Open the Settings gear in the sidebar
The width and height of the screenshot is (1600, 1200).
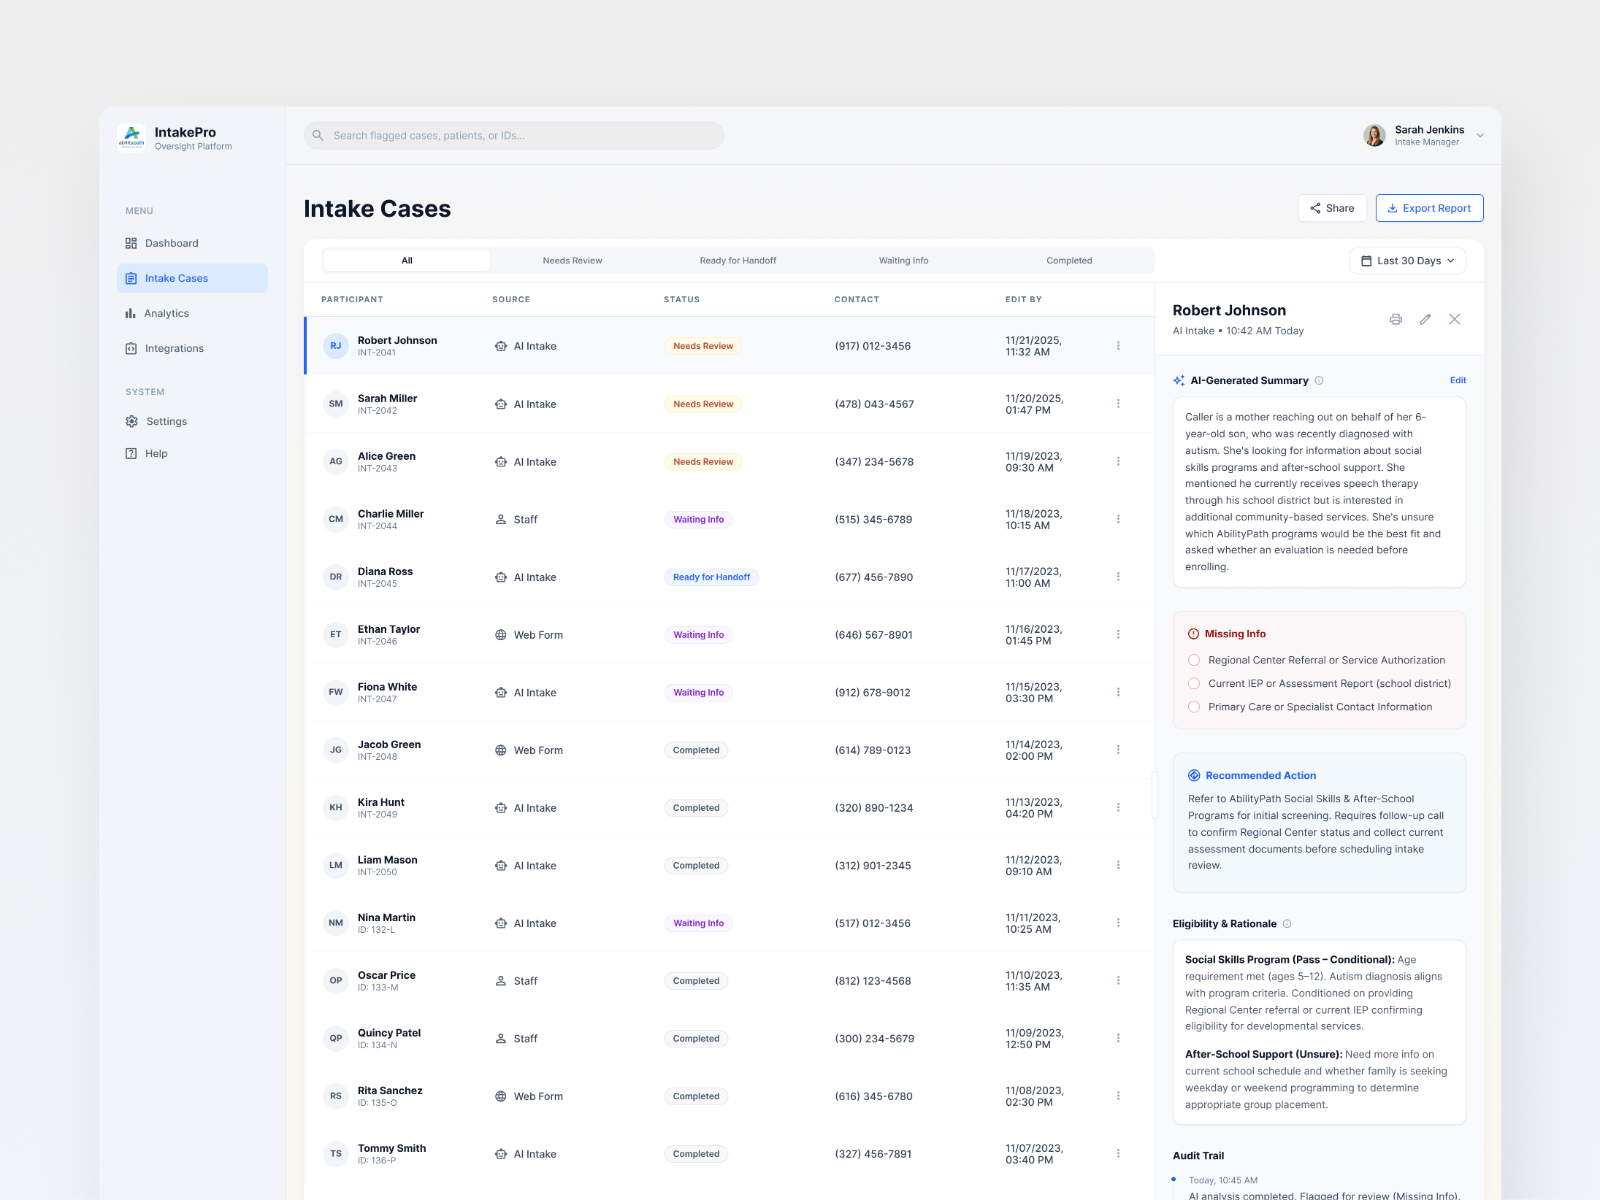point(132,421)
